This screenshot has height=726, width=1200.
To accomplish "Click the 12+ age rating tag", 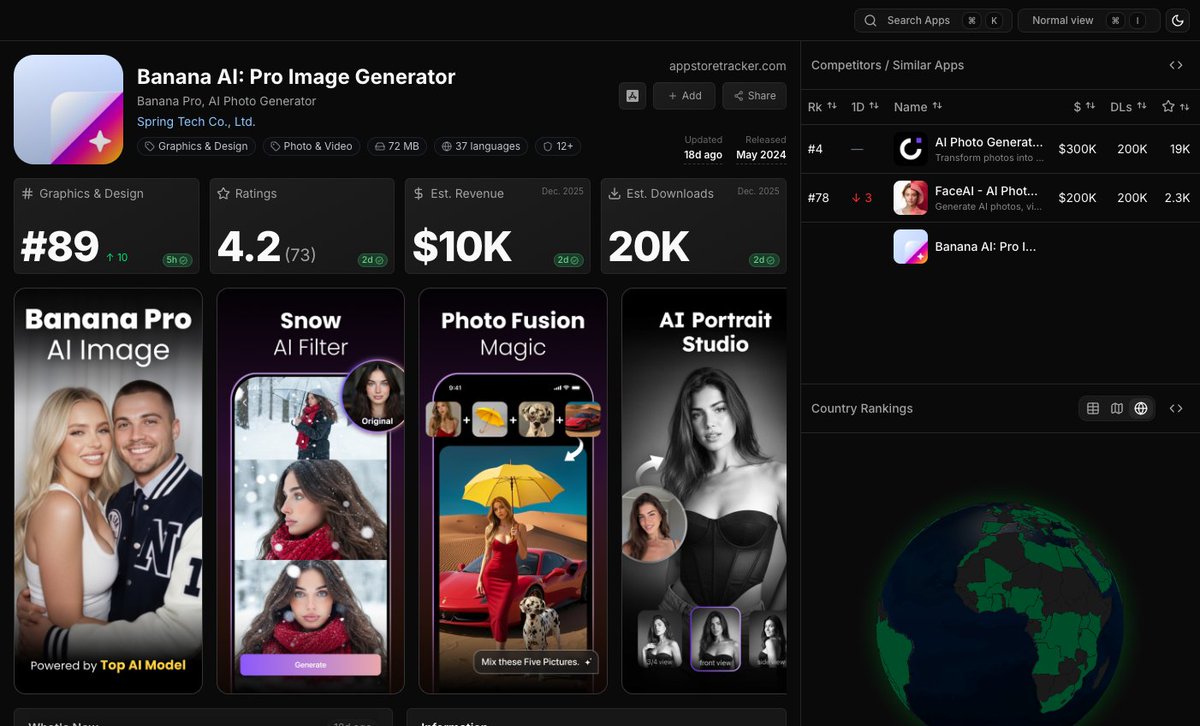I will (558, 146).
